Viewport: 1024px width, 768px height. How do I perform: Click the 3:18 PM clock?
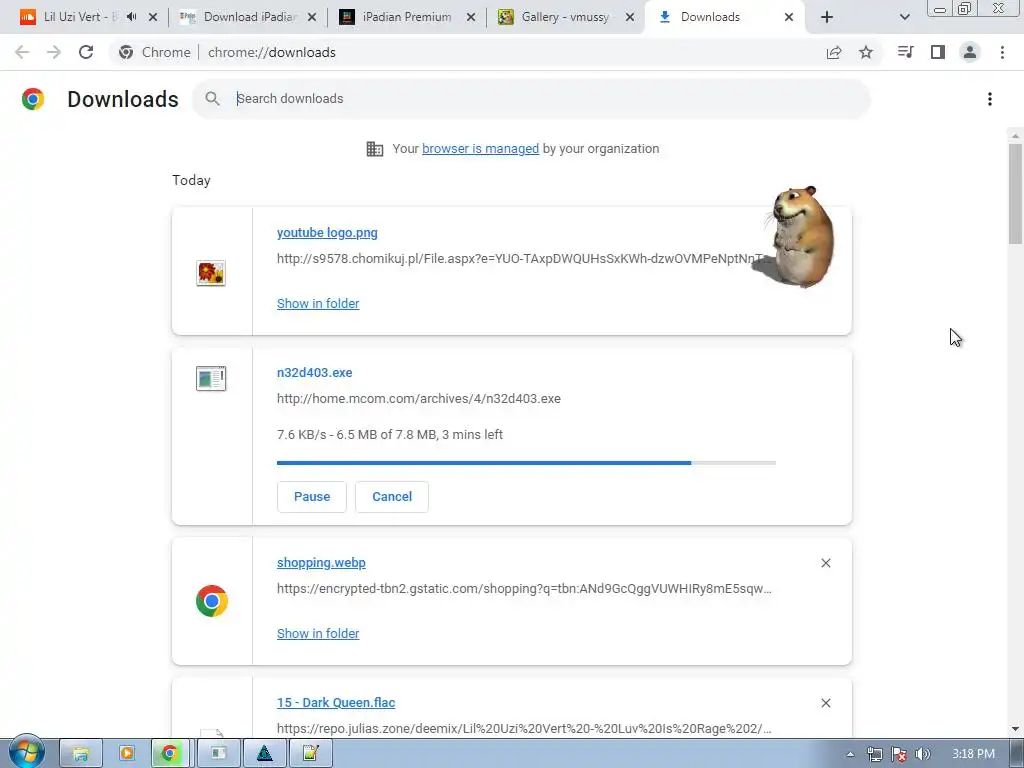tap(973, 754)
